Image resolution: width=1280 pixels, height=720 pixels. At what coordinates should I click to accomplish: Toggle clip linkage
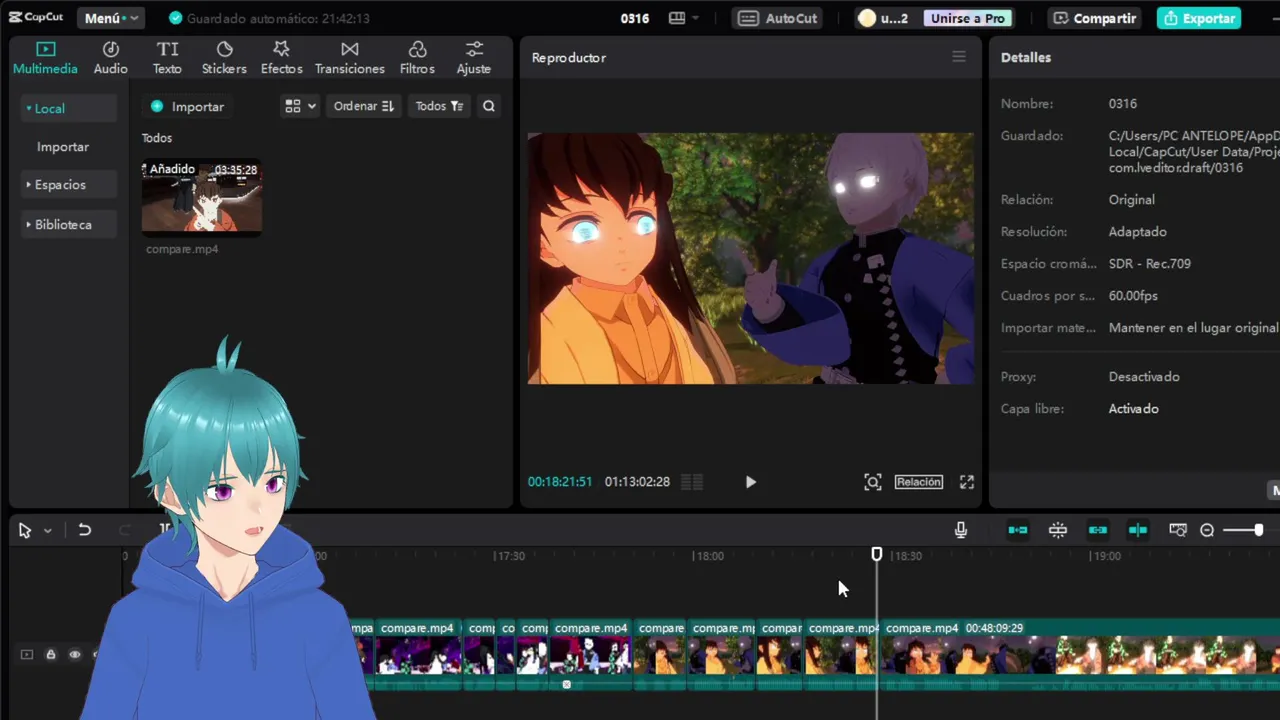pos(1098,530)
